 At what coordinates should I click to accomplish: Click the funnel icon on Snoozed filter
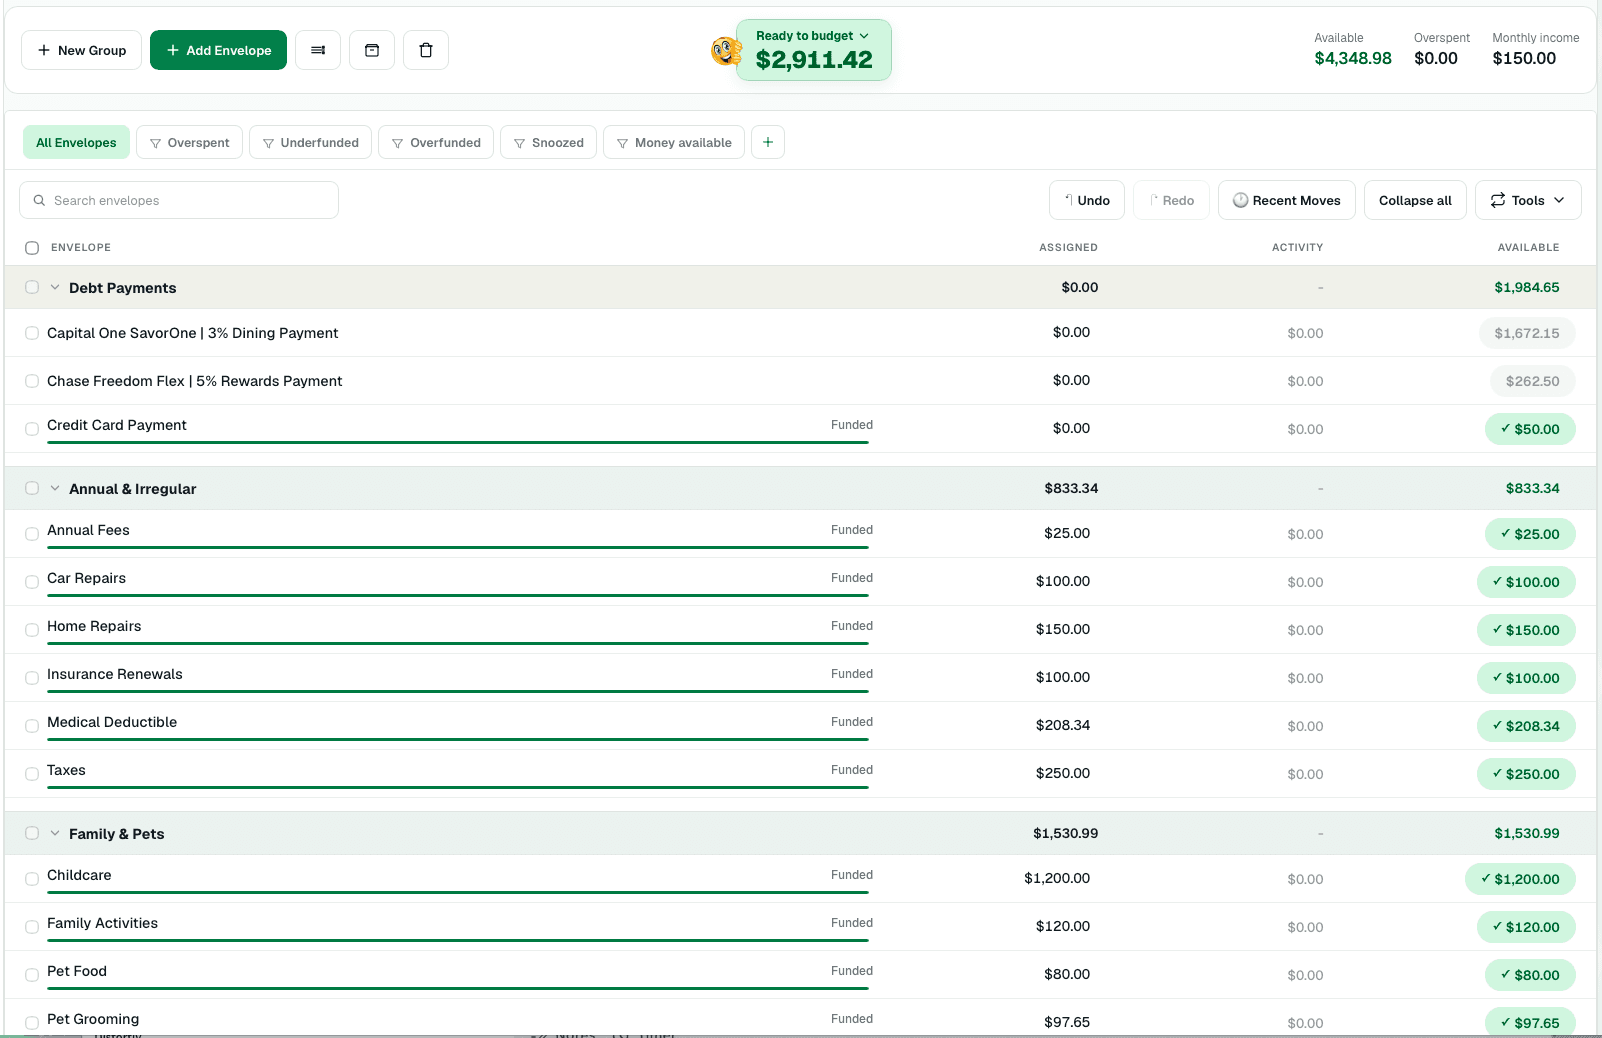pos(519,143)
